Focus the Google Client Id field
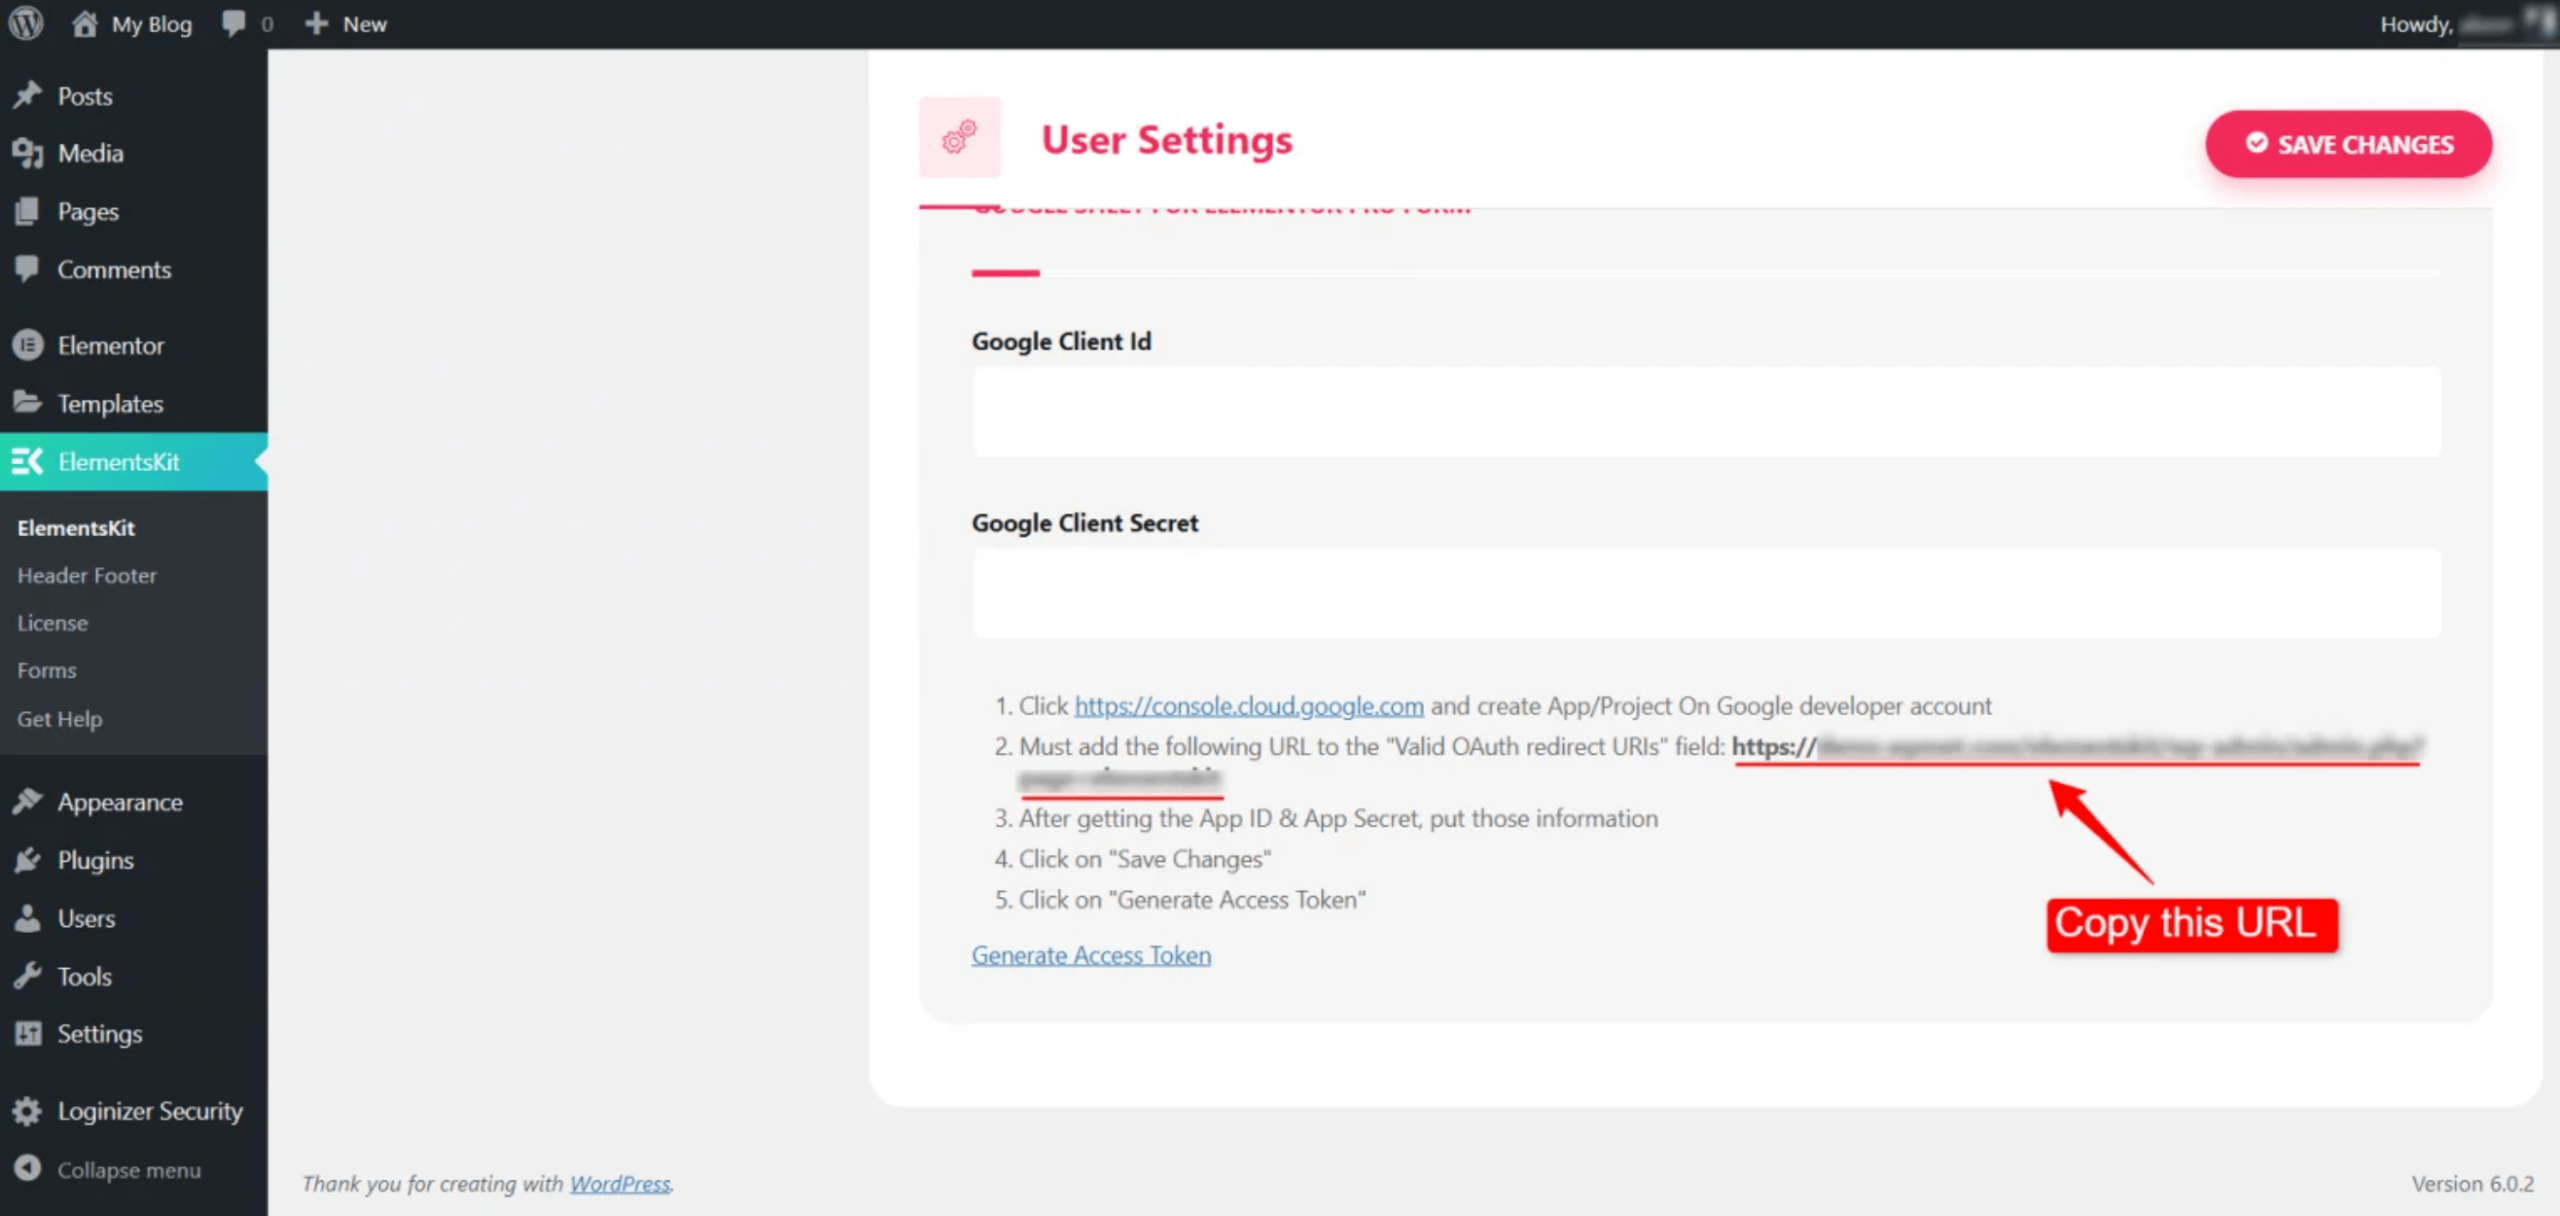2560x1216 pixels. (x=1706, y=411)
